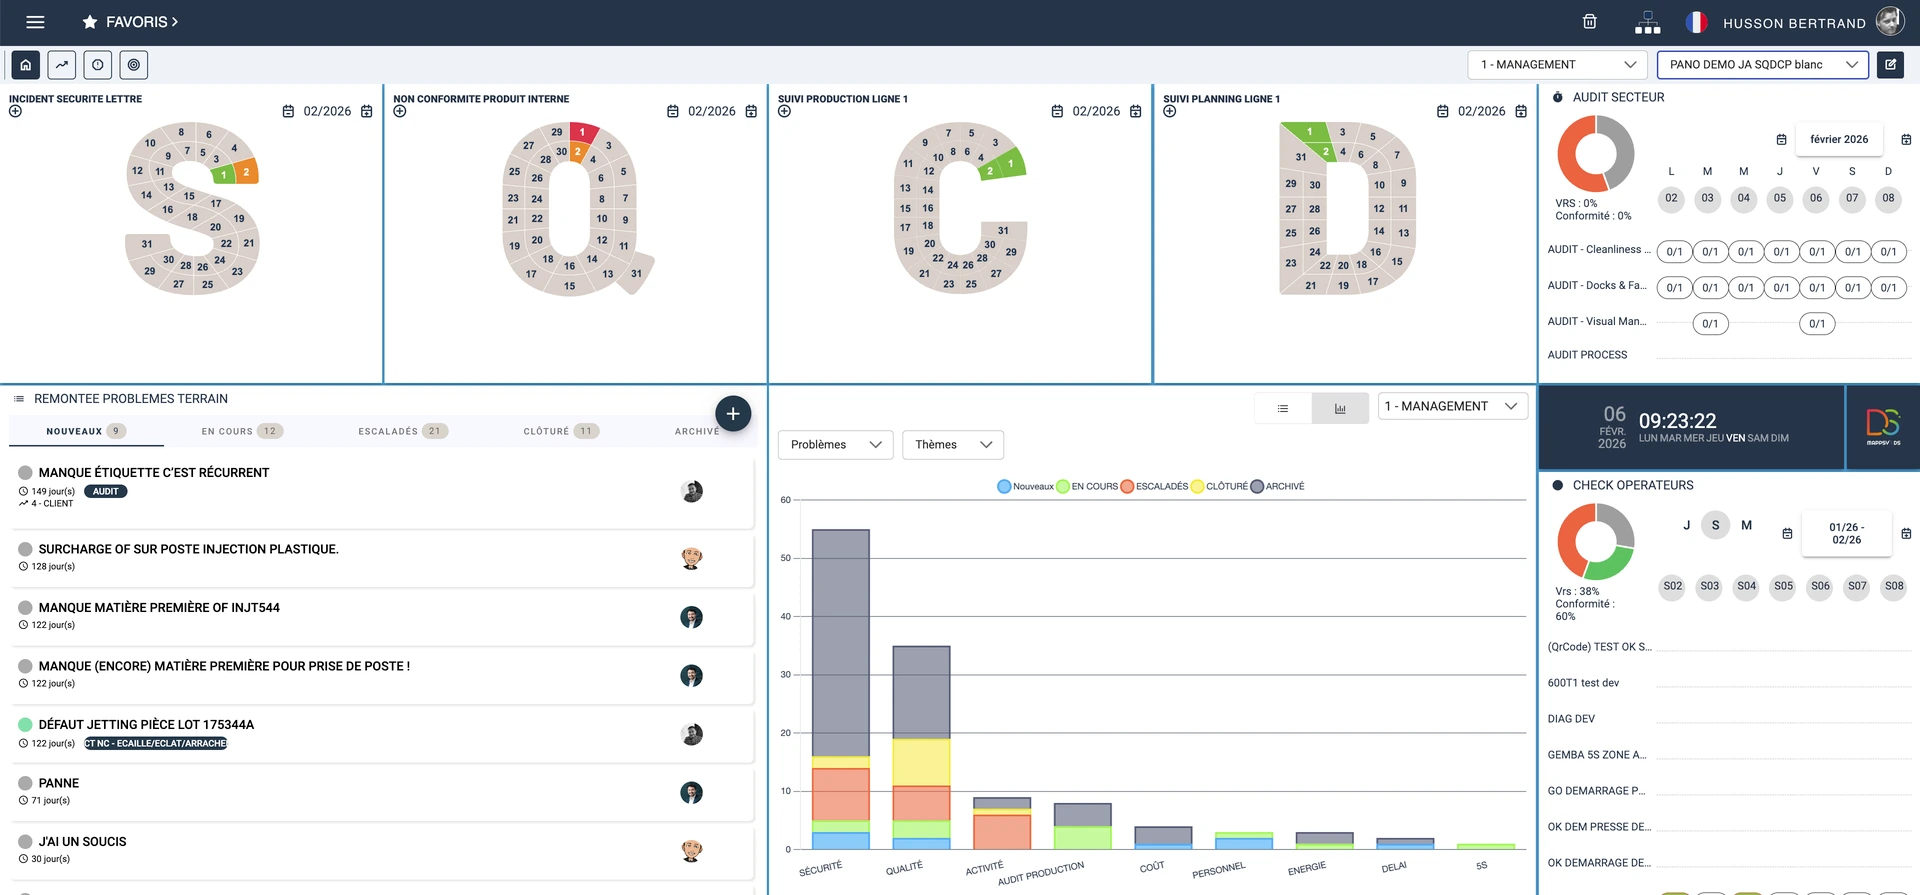
Task: Select the CLÔTURÉ tab
Action: pos(560,432)
